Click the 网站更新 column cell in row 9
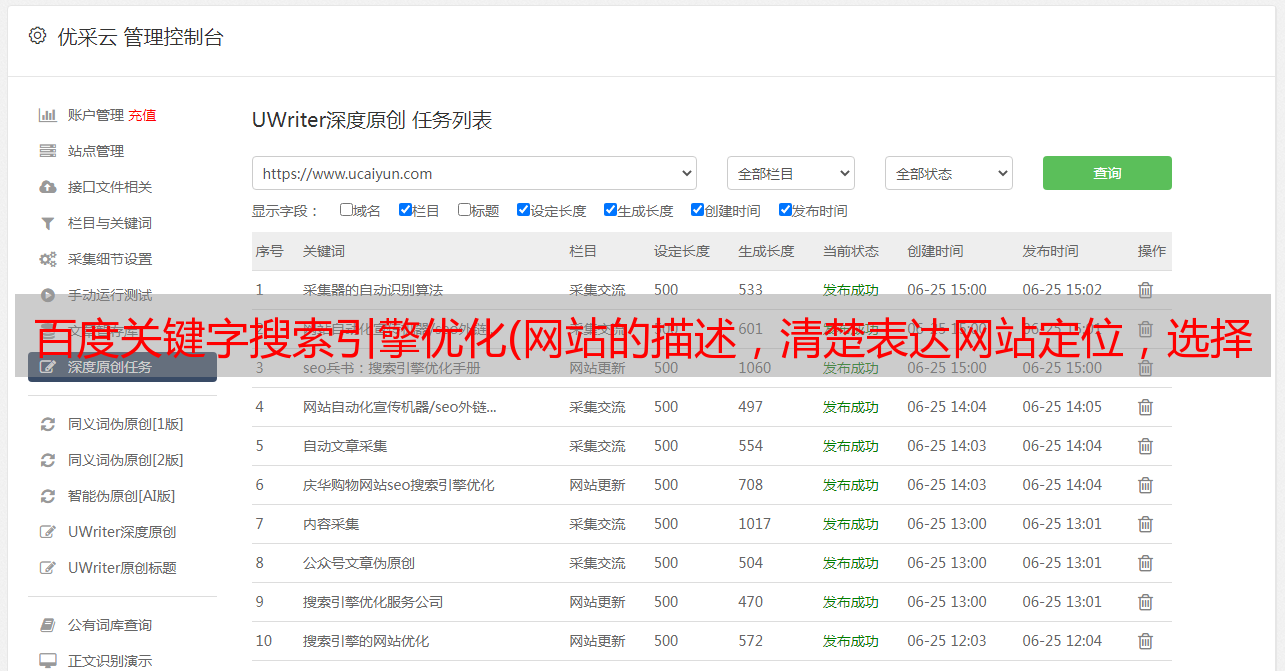The width and height of the screenshot is (1285, 671). click(597, 602)
